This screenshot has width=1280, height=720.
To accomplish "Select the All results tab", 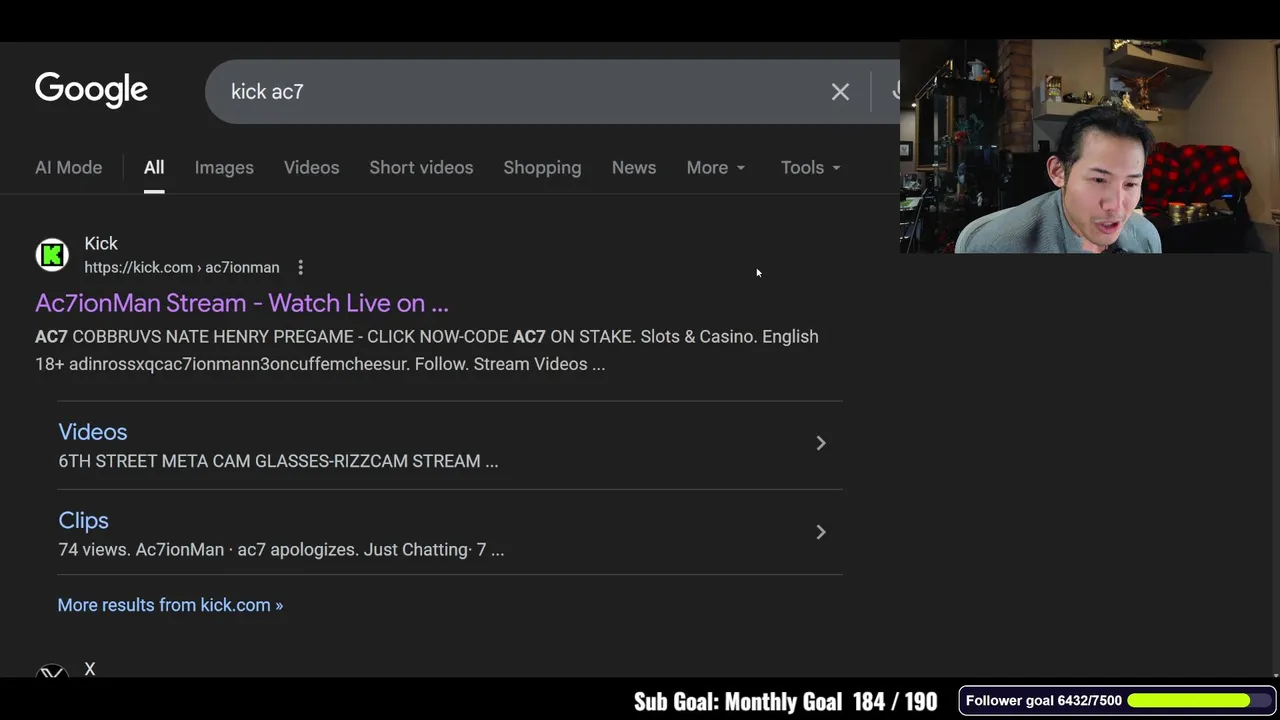I will [154, 167].
